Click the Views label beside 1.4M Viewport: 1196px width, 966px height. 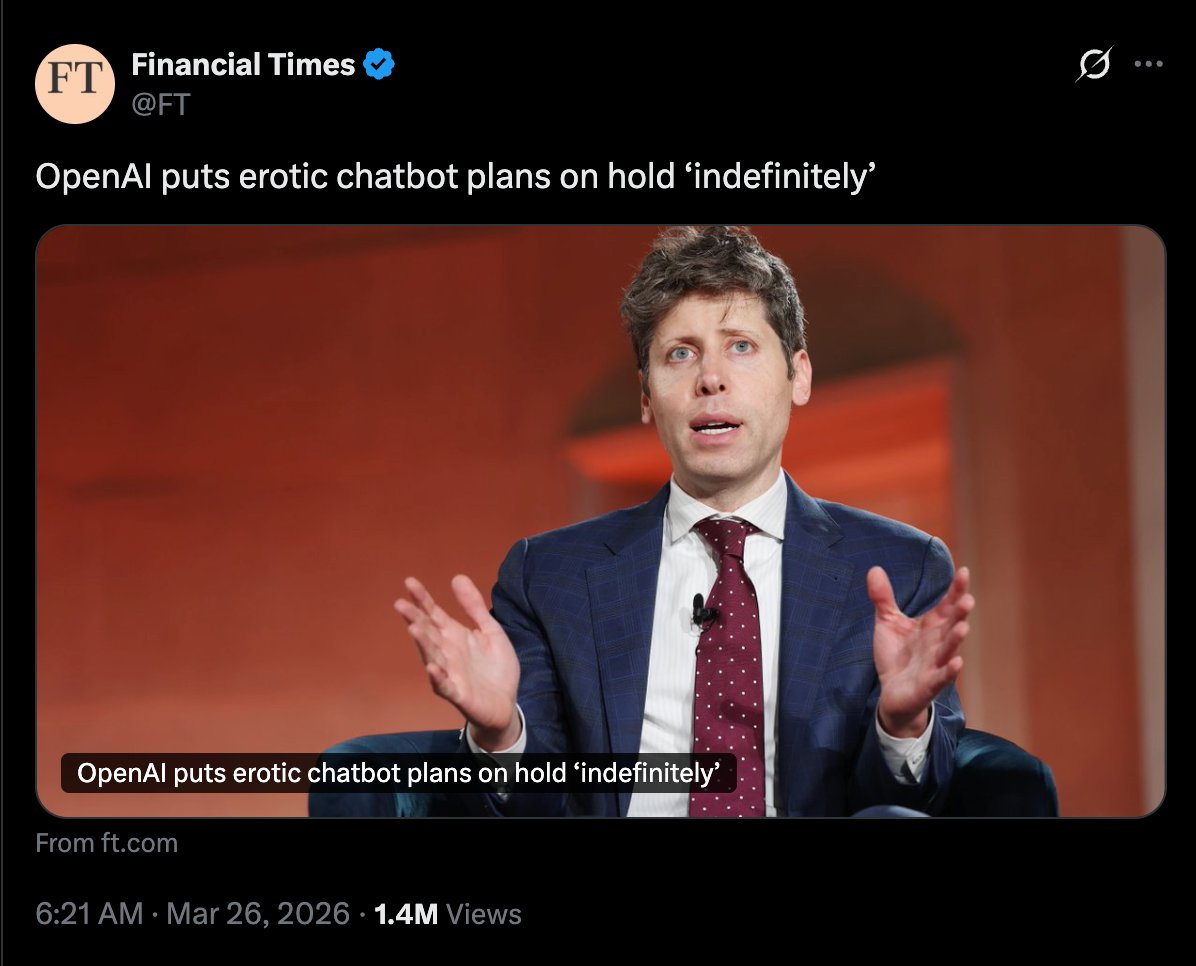[x=484, y=914]
